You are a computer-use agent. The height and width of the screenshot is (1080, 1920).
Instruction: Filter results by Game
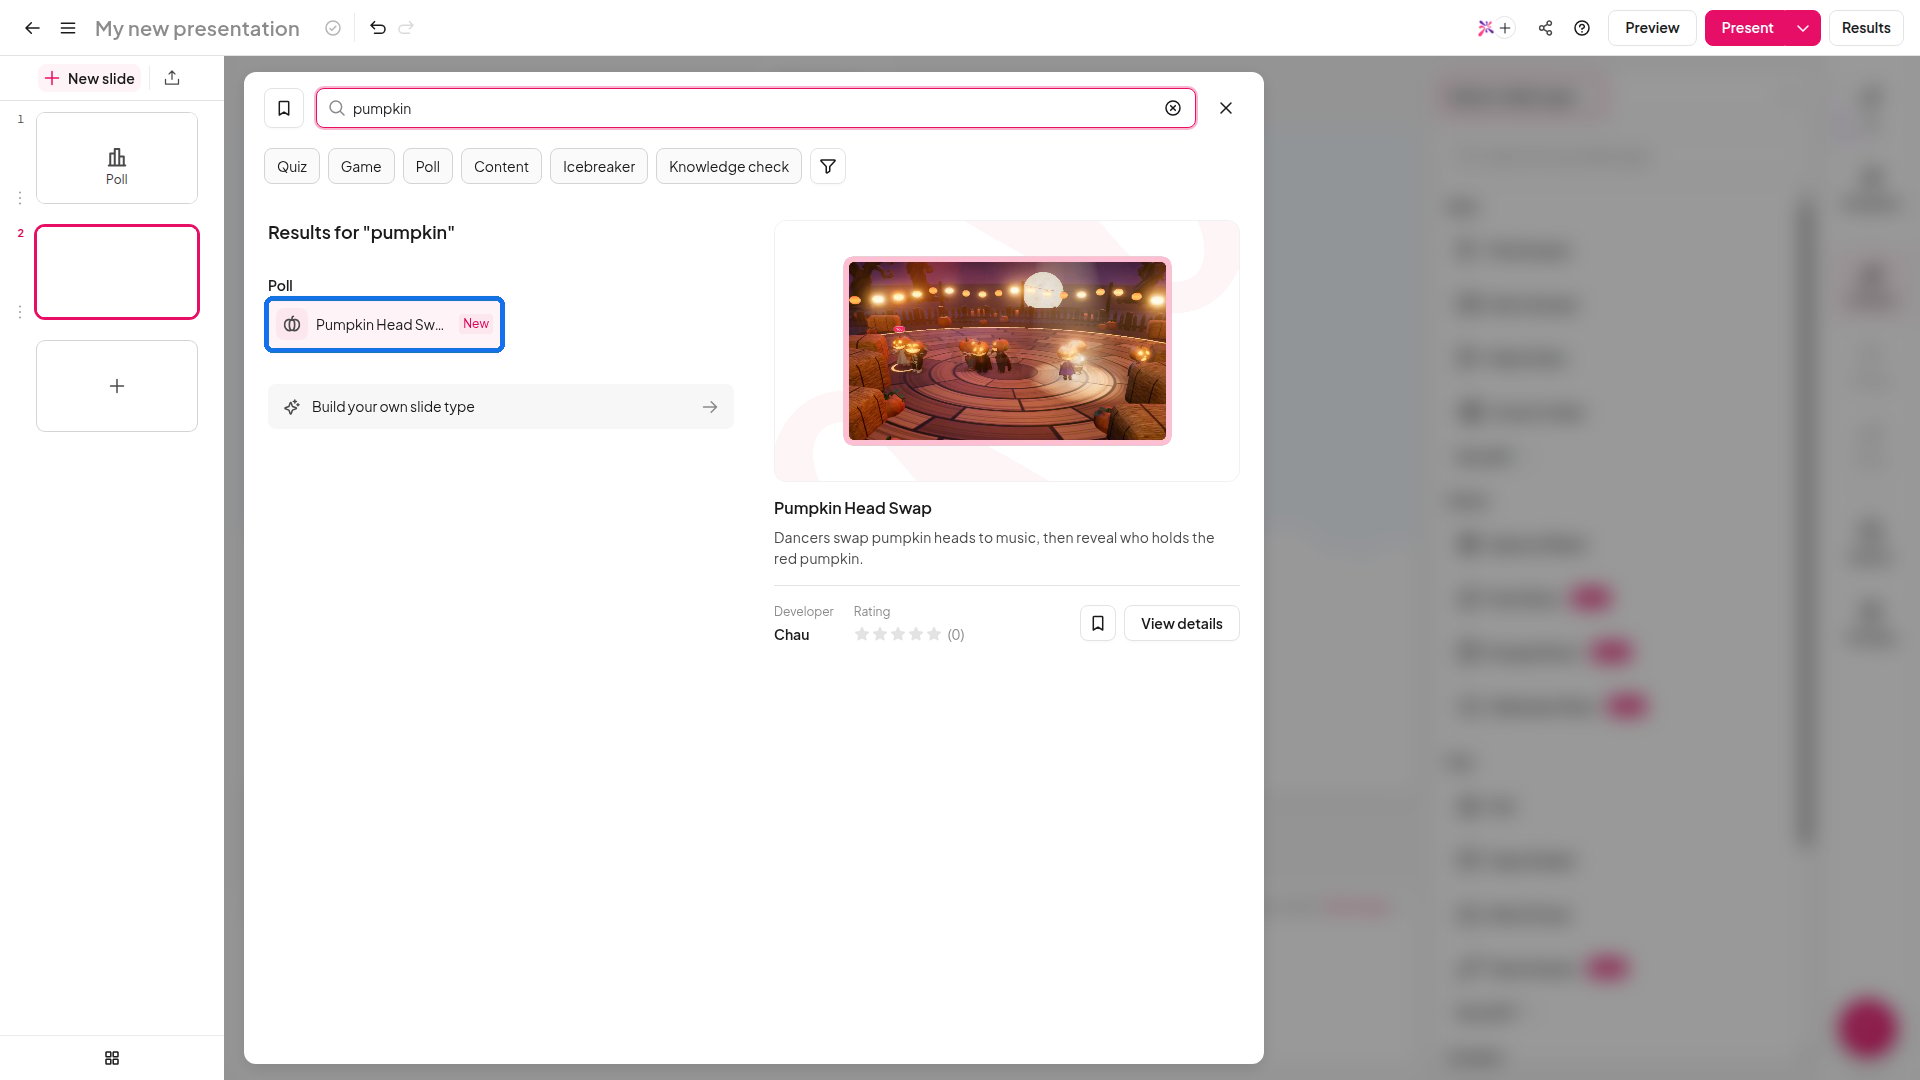361,167
